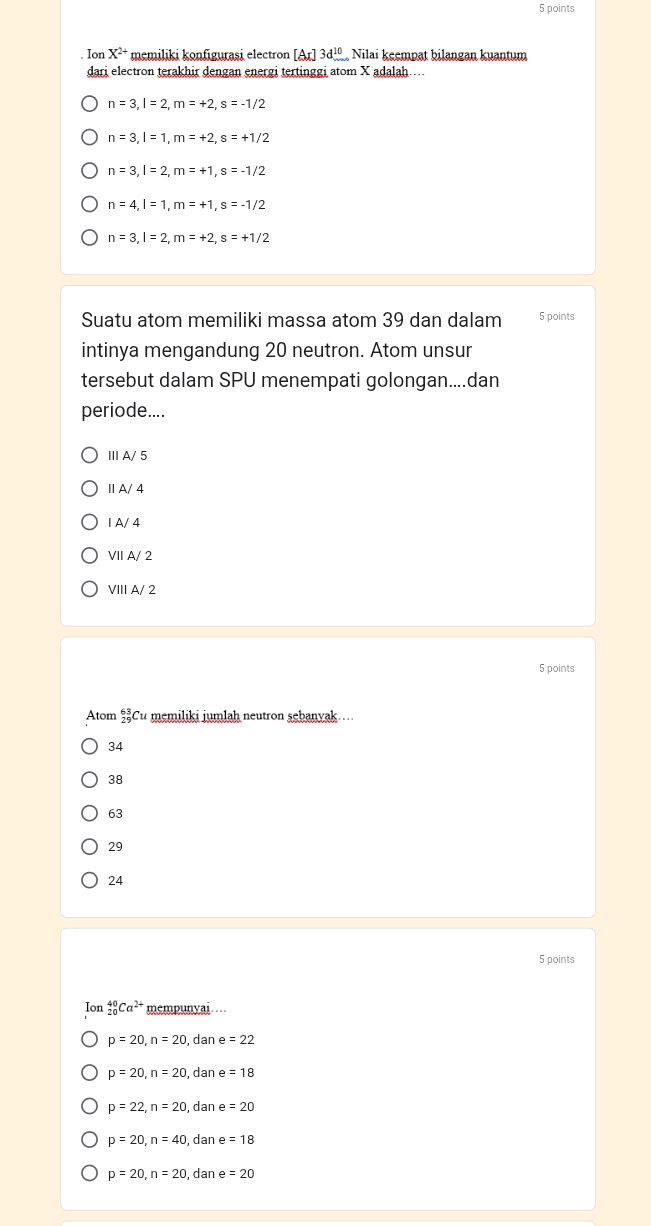This screenshot has width=651, height=1226.
Task: Select answer 38 for the Cu neutron question
Action: tap(89, 779)
